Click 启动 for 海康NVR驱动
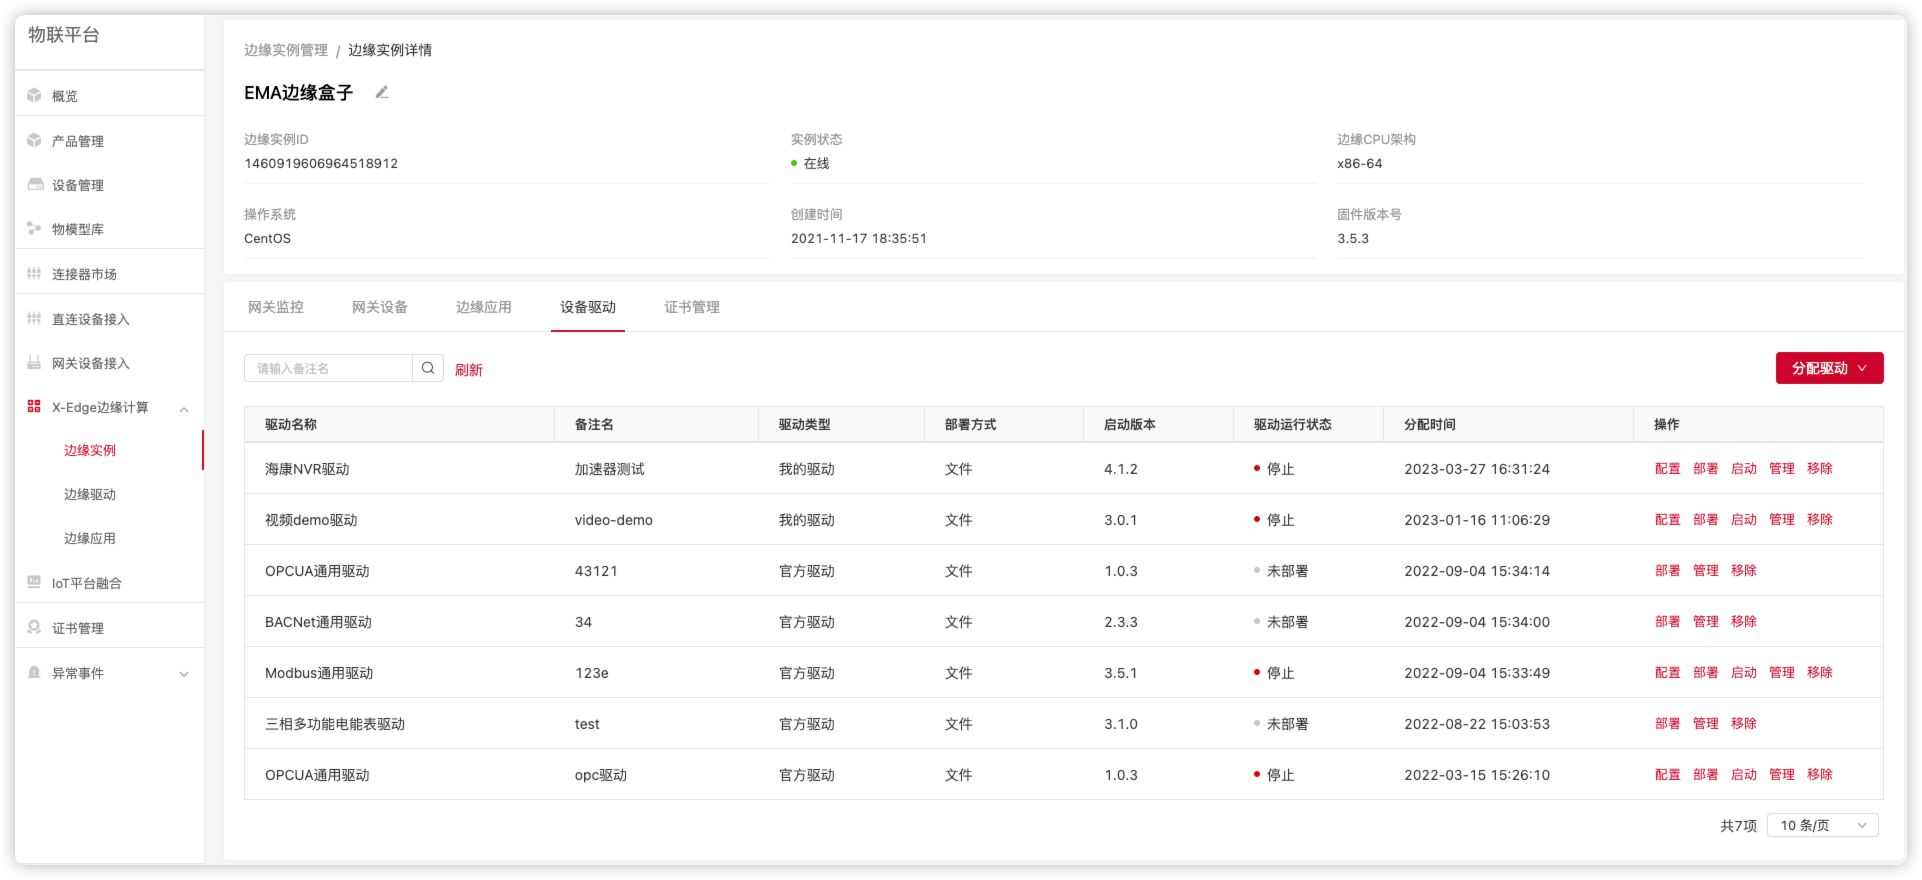This screenshot has width=1922, height=880. point(1743,469)
